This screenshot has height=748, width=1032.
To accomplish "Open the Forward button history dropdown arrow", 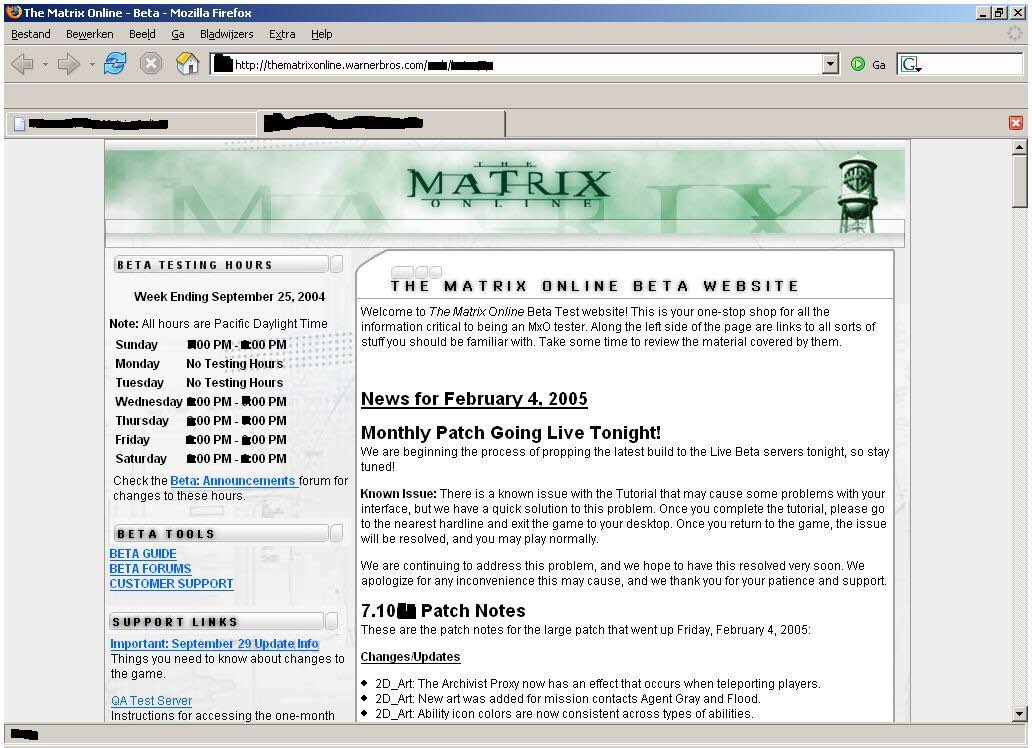I will coord(92,65).
